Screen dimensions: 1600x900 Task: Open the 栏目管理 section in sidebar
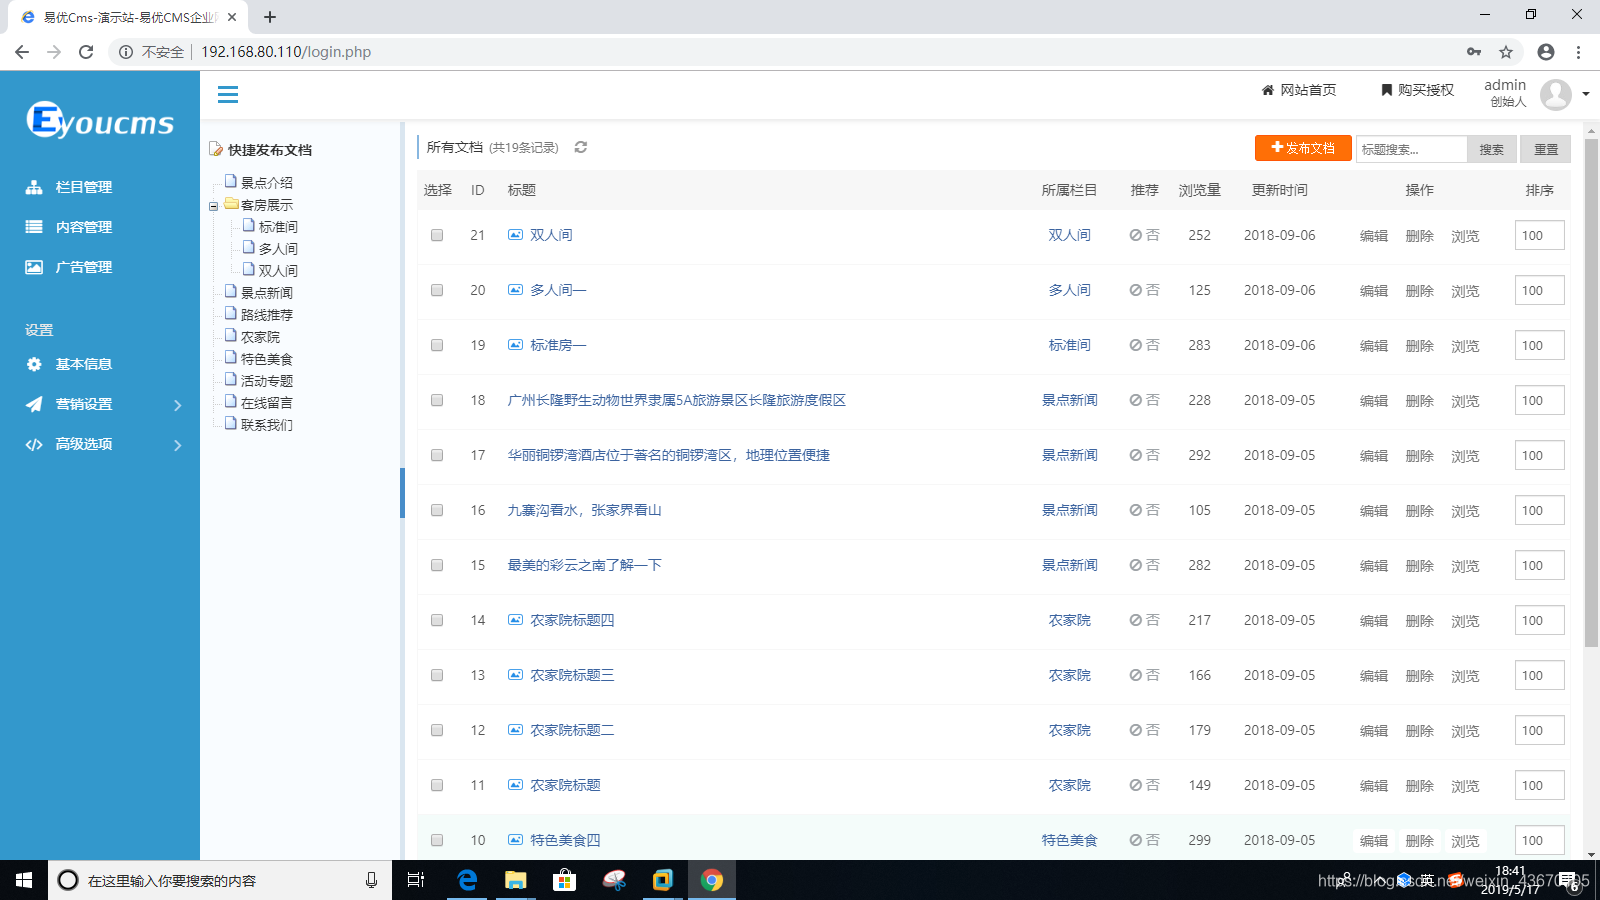82,186
